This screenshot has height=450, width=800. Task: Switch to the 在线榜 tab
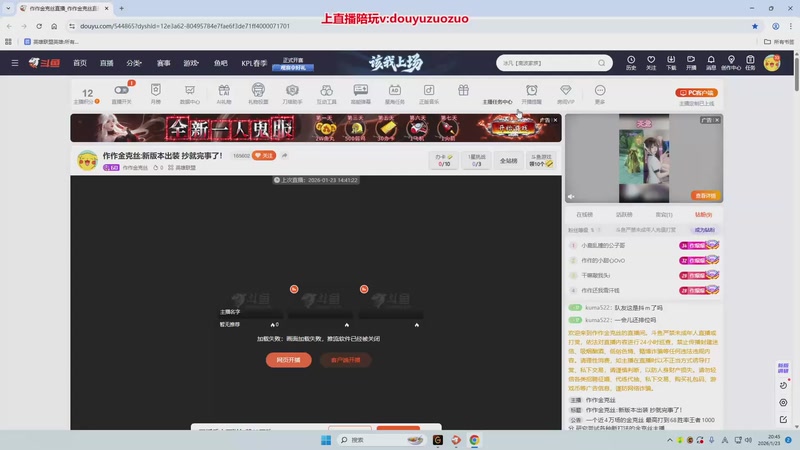[x=585, y=215]
